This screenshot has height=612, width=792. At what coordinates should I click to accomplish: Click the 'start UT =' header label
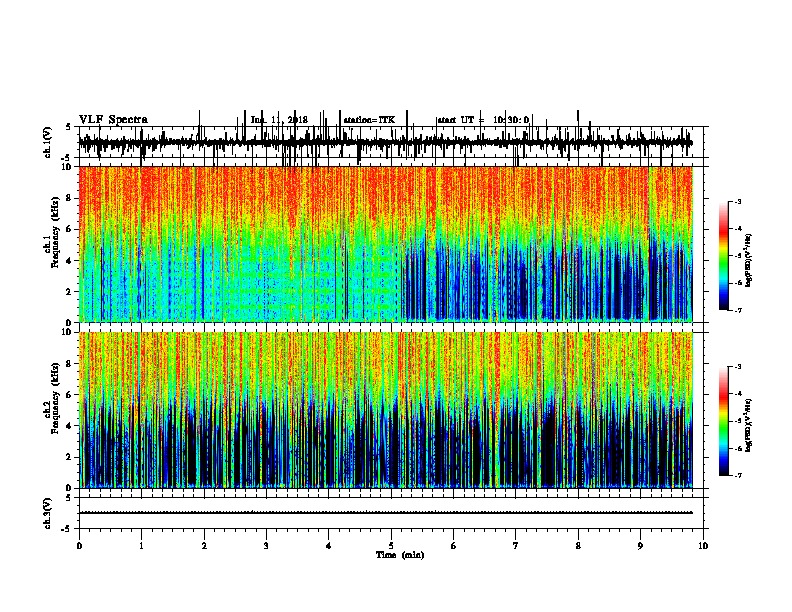tap(461, 120)
